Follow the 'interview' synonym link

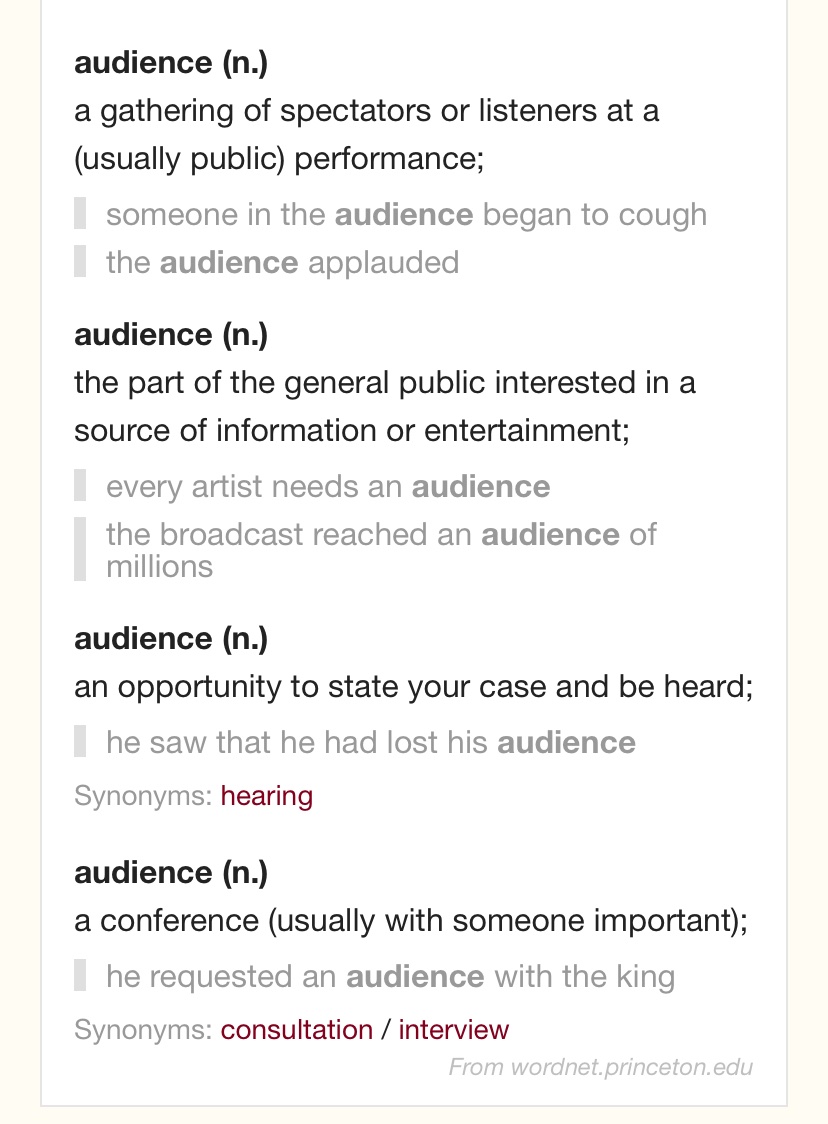453,1030
